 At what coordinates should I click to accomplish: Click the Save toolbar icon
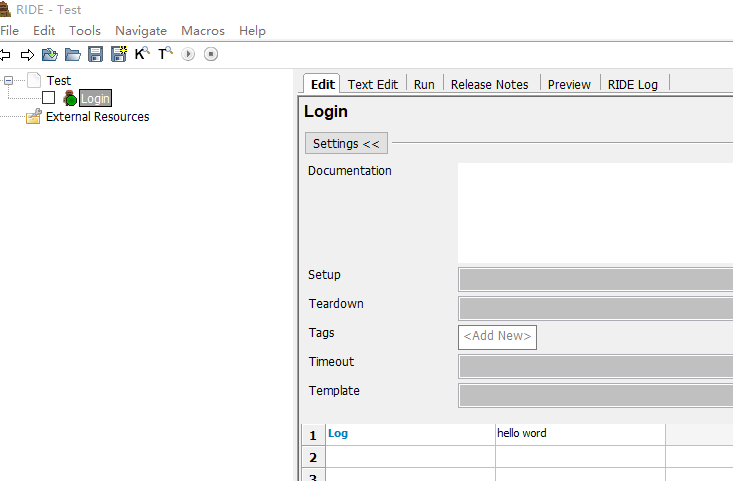96,54
